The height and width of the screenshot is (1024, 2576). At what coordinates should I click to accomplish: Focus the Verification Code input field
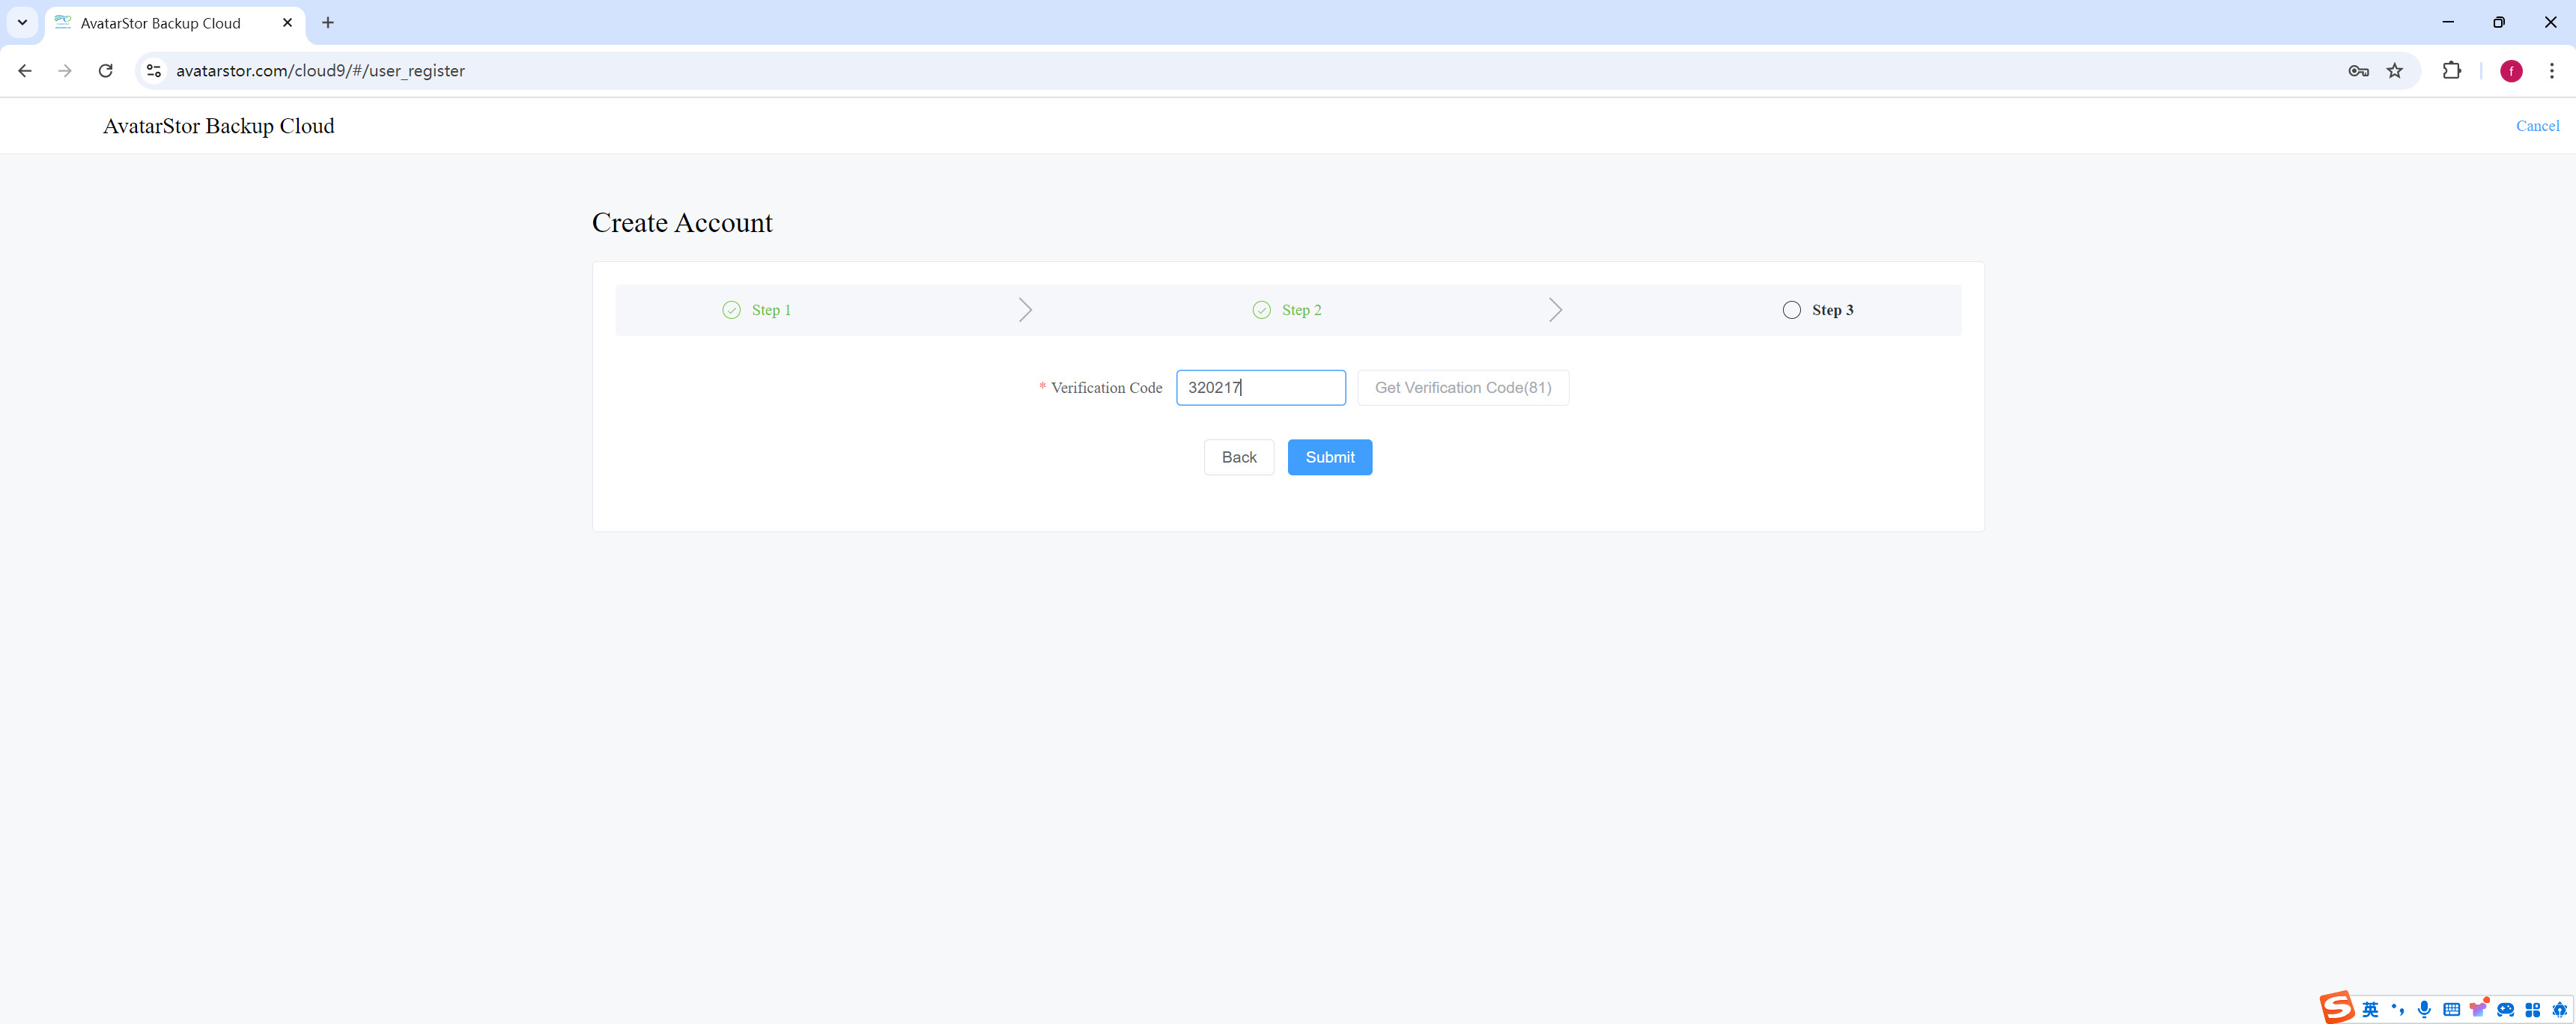1260,388
